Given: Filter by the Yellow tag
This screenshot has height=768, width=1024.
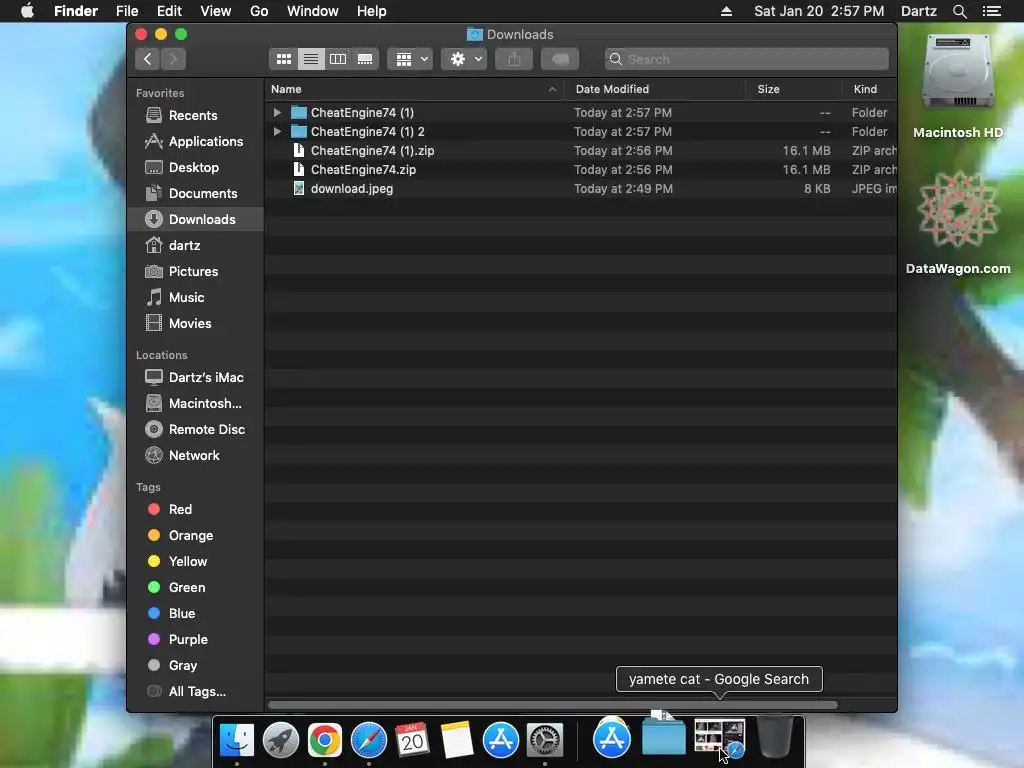Looking at the screenshot, I should pyautogui.click(x=195, y=562).
